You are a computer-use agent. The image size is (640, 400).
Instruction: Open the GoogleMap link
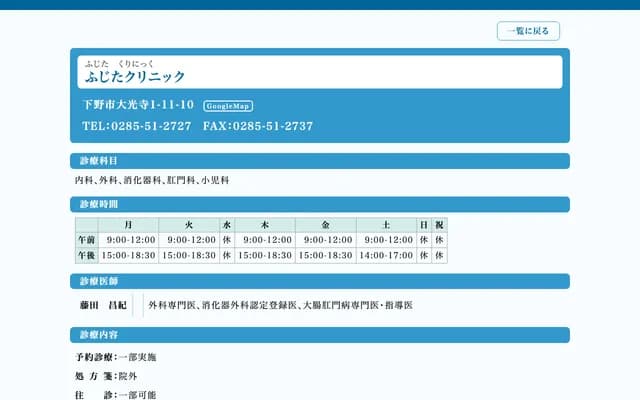(x=228, y=106)
